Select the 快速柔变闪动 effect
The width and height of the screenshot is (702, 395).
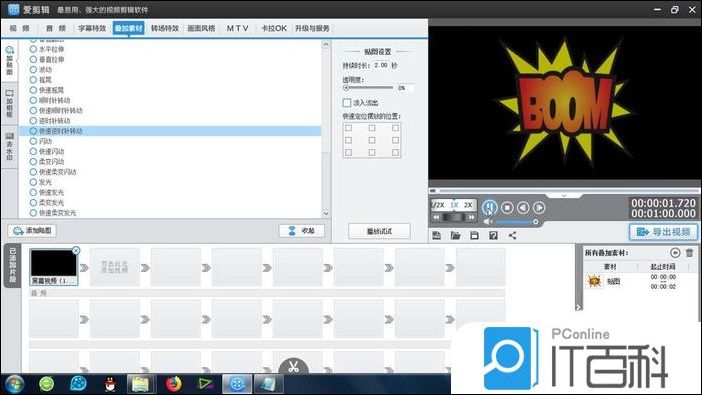(x=53, y=172)
